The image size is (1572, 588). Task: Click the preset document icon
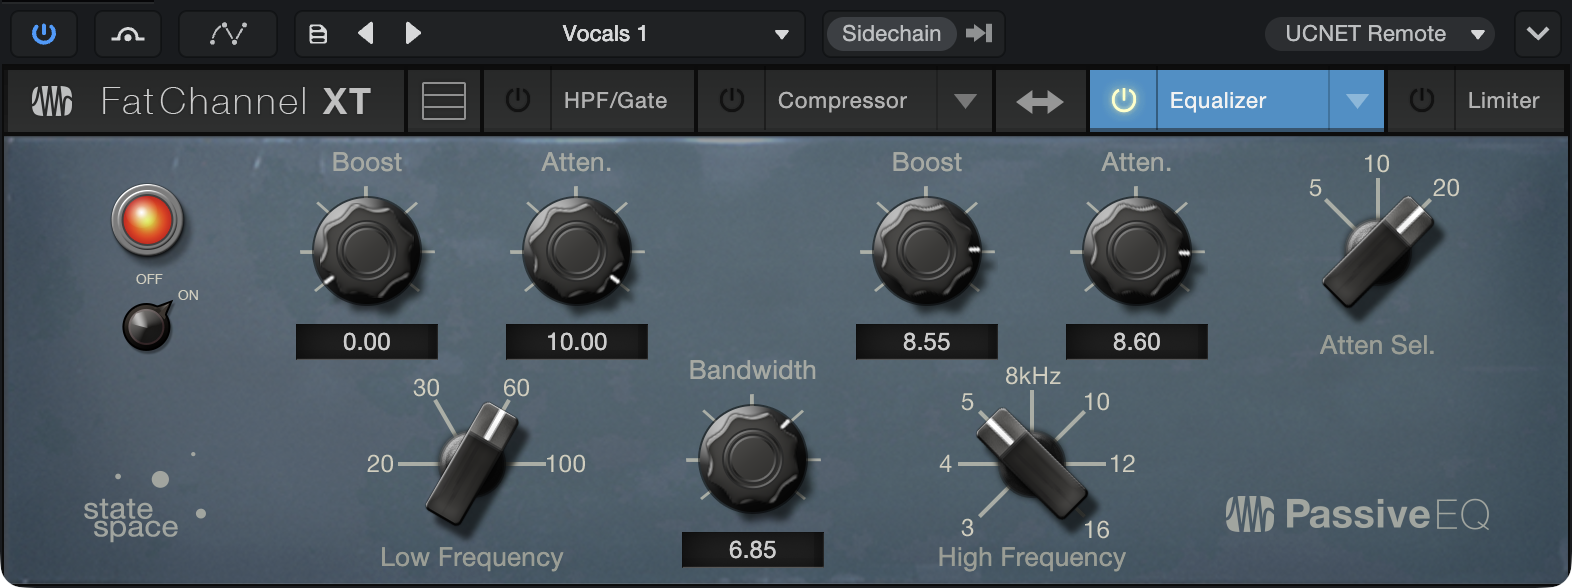click(x=318, y=34)
